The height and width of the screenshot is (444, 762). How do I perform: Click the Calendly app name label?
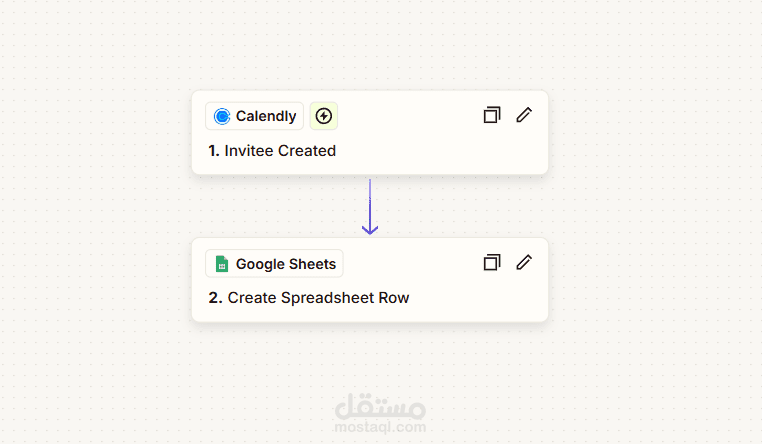pyautogui.click(x=266, y=116)
